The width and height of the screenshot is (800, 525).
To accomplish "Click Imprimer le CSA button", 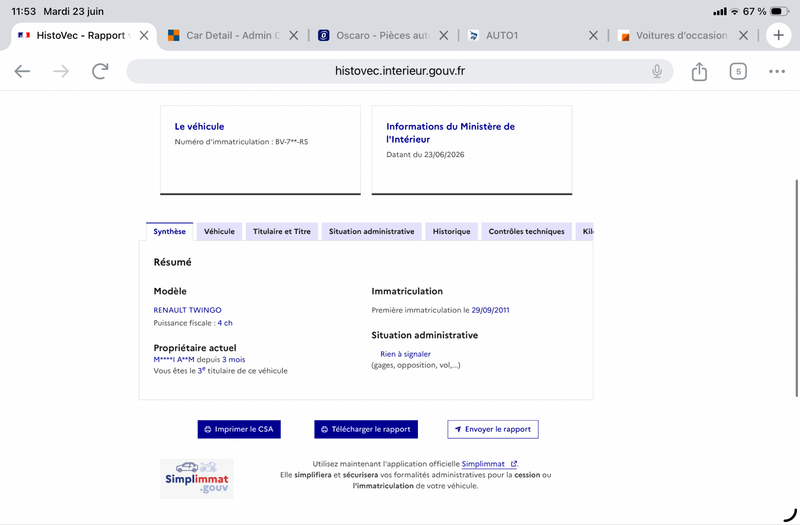I will (x=239, y=429).
